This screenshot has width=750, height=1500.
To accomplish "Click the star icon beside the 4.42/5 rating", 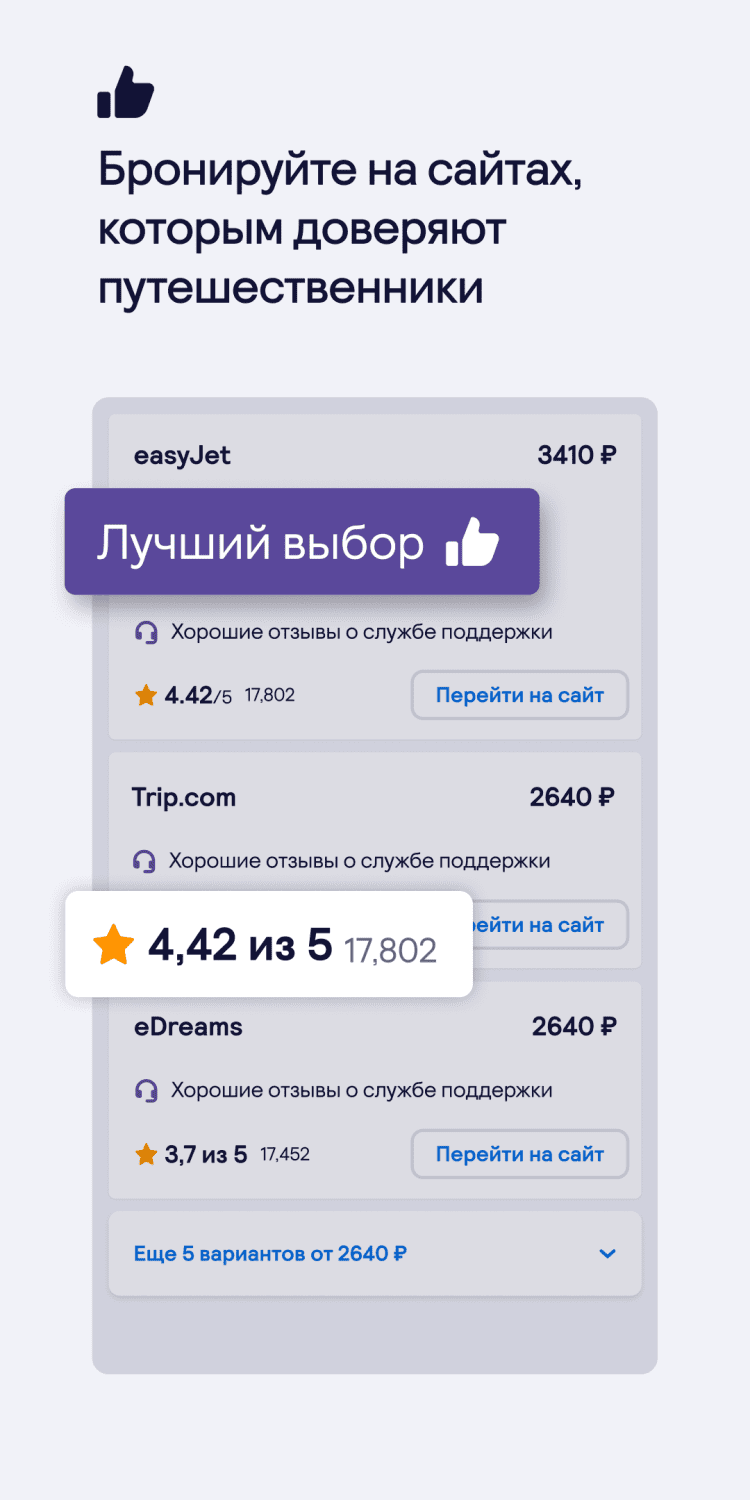I will (x=146, y=695).
